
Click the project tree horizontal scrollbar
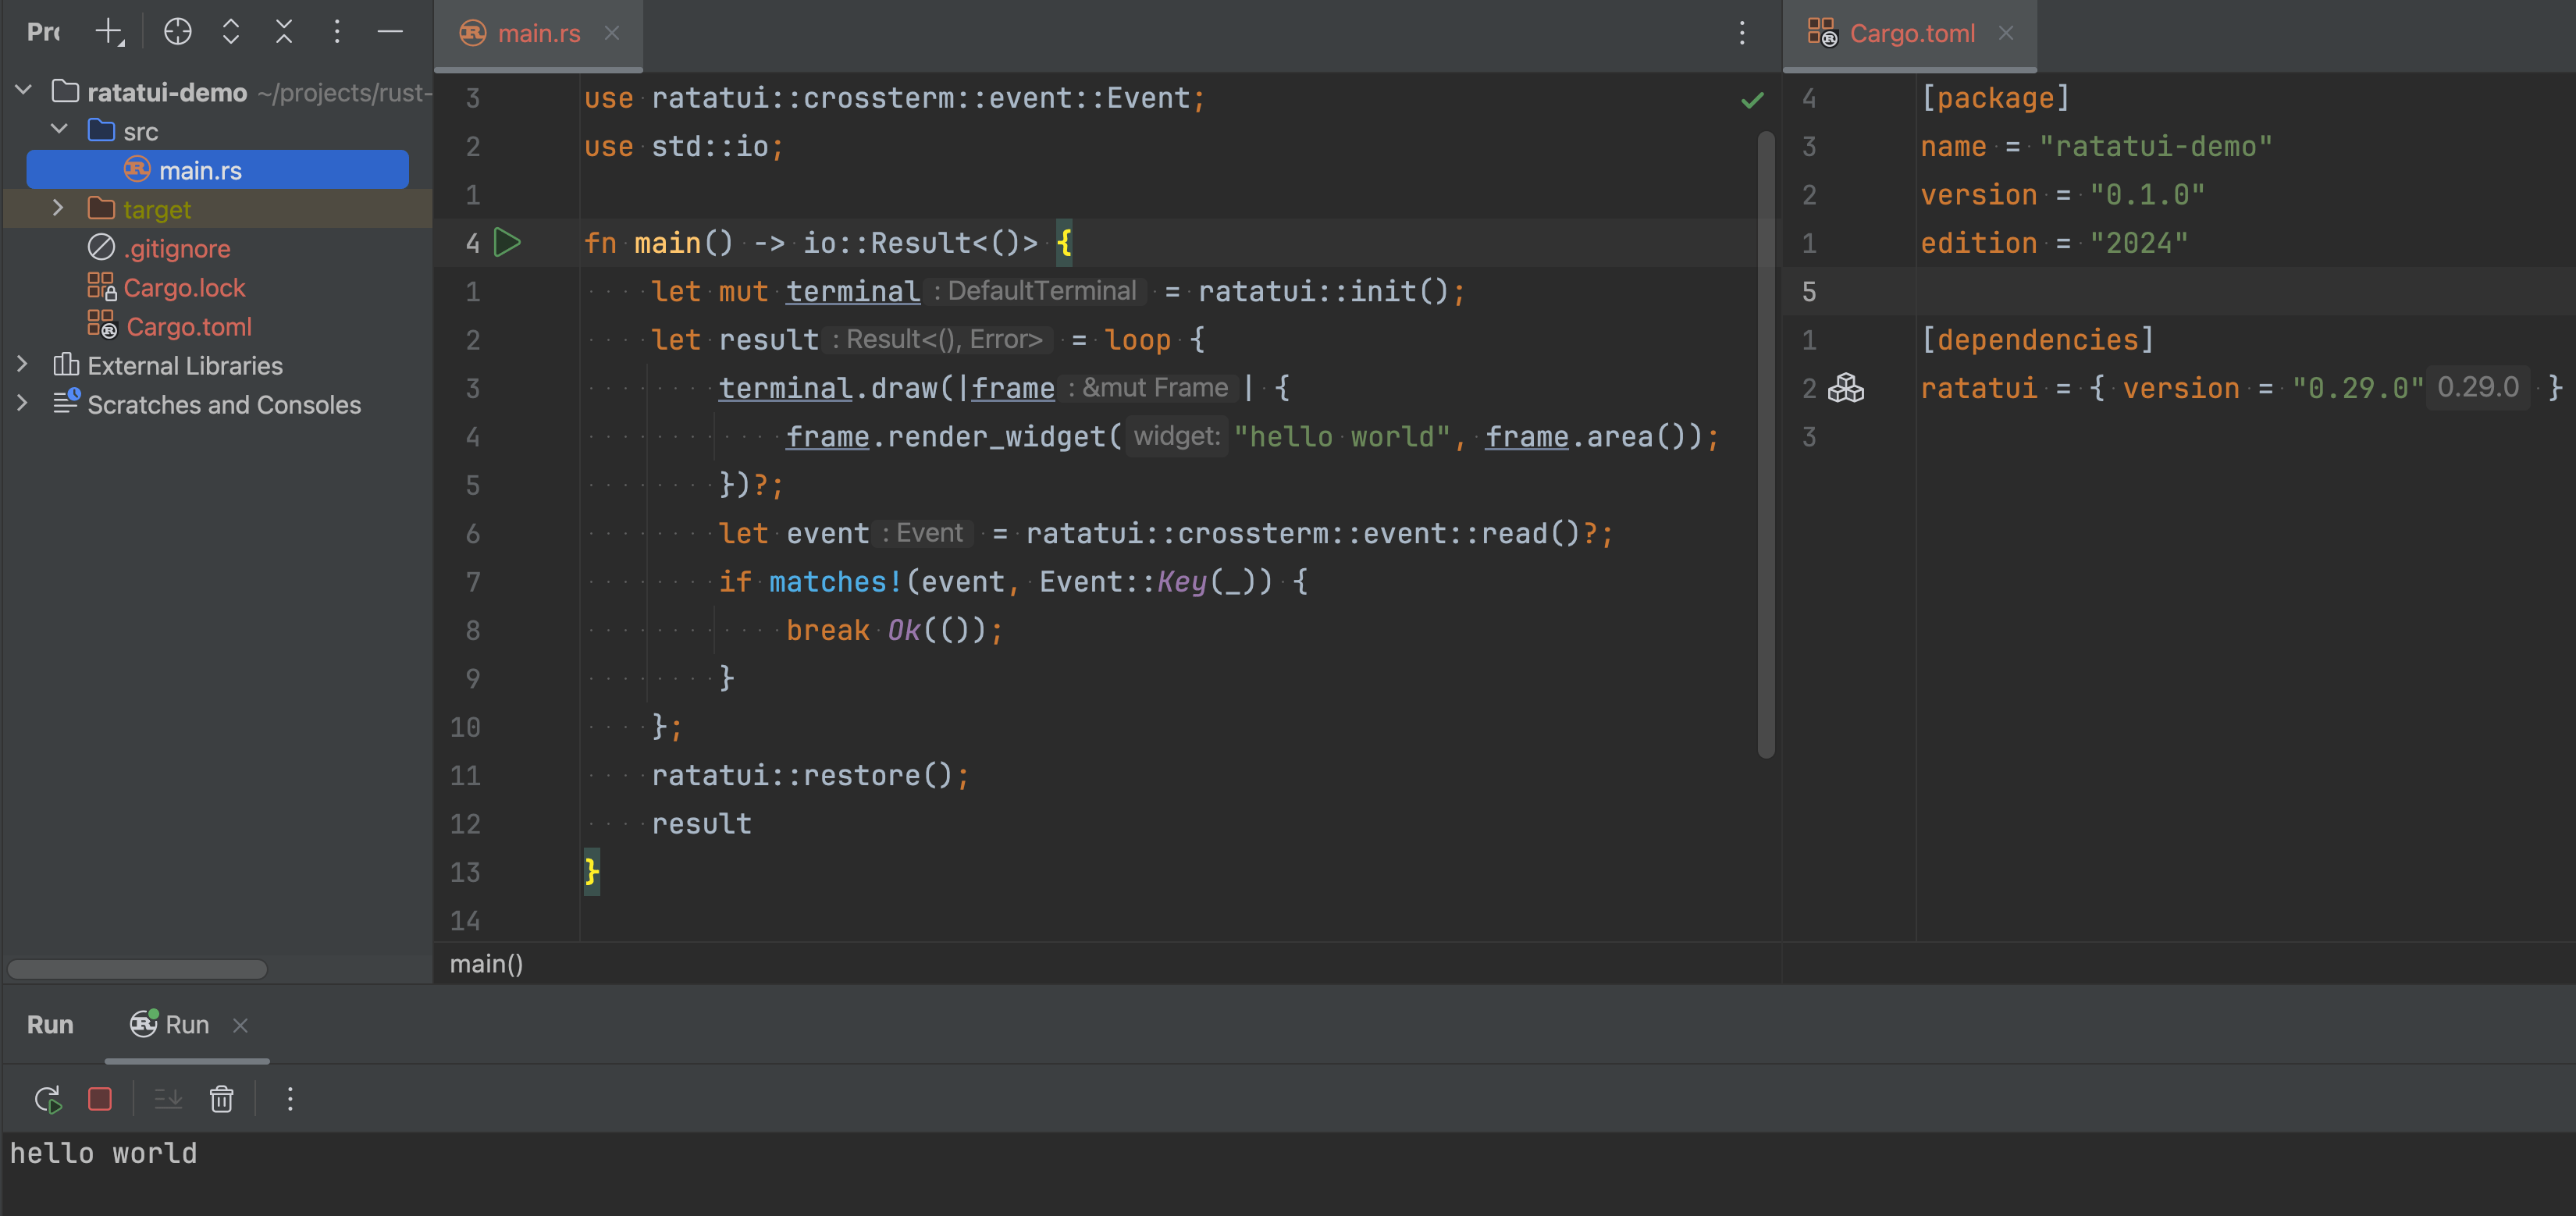137,969
